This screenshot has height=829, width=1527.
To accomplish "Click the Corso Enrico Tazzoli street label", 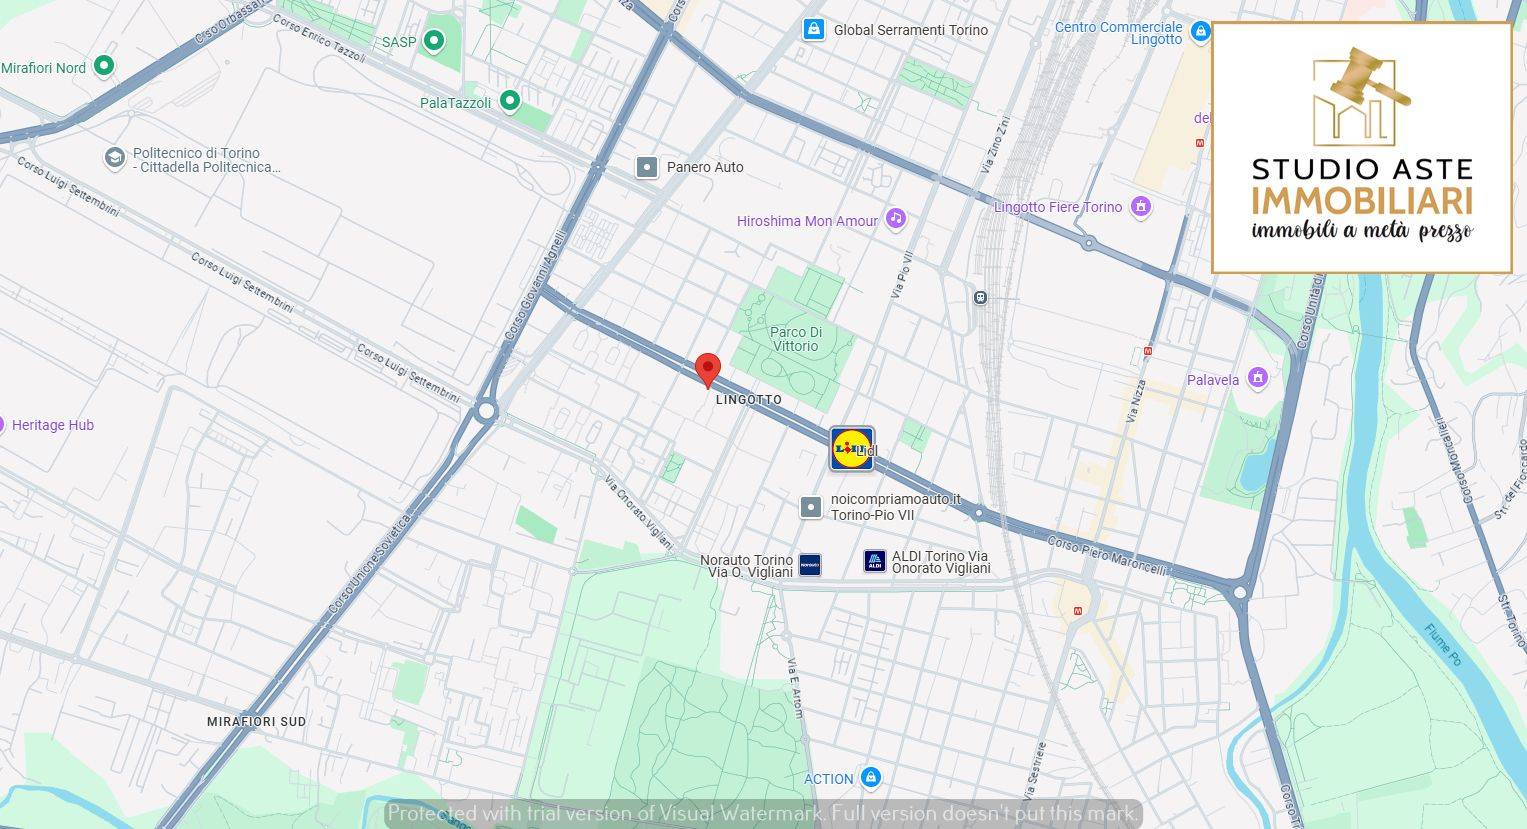I will coord(320,37).
